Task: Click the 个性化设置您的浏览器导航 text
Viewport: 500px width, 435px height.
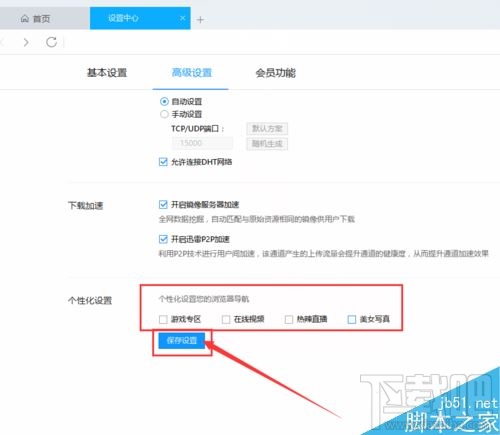Action: 204,299
